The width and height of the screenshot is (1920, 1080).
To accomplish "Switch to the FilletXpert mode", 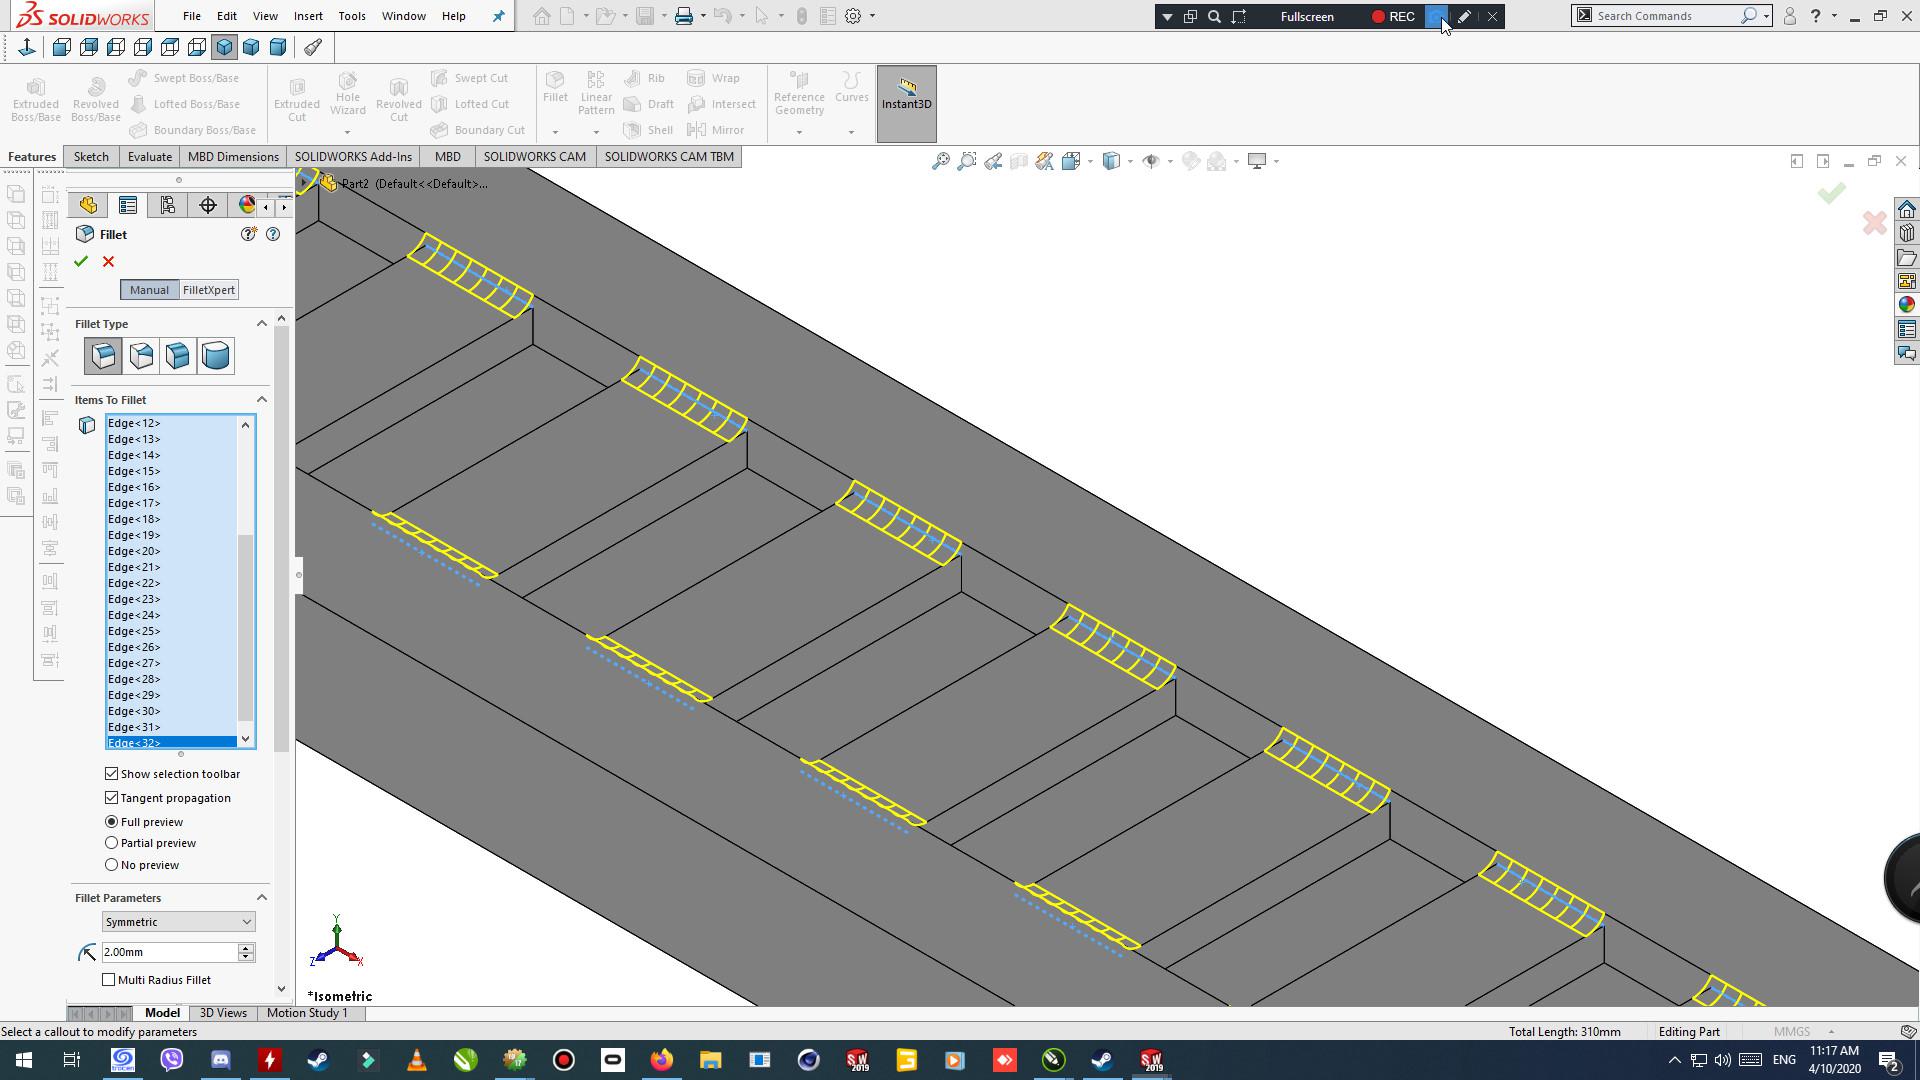I will pyautogui.click(x=208, y=290).
